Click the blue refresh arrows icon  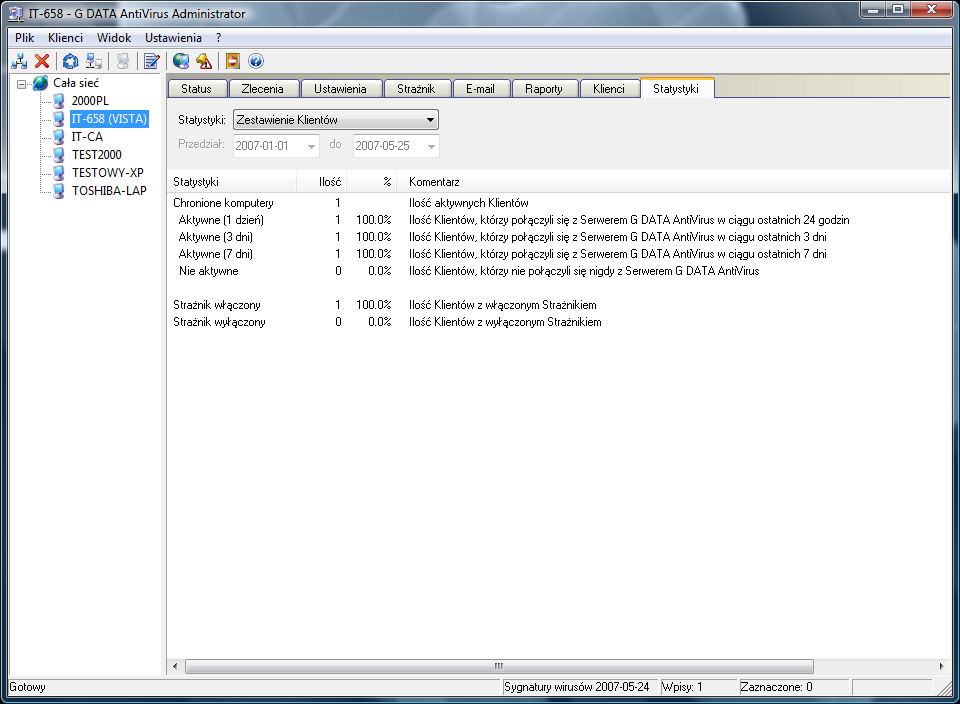coord(71,61)
